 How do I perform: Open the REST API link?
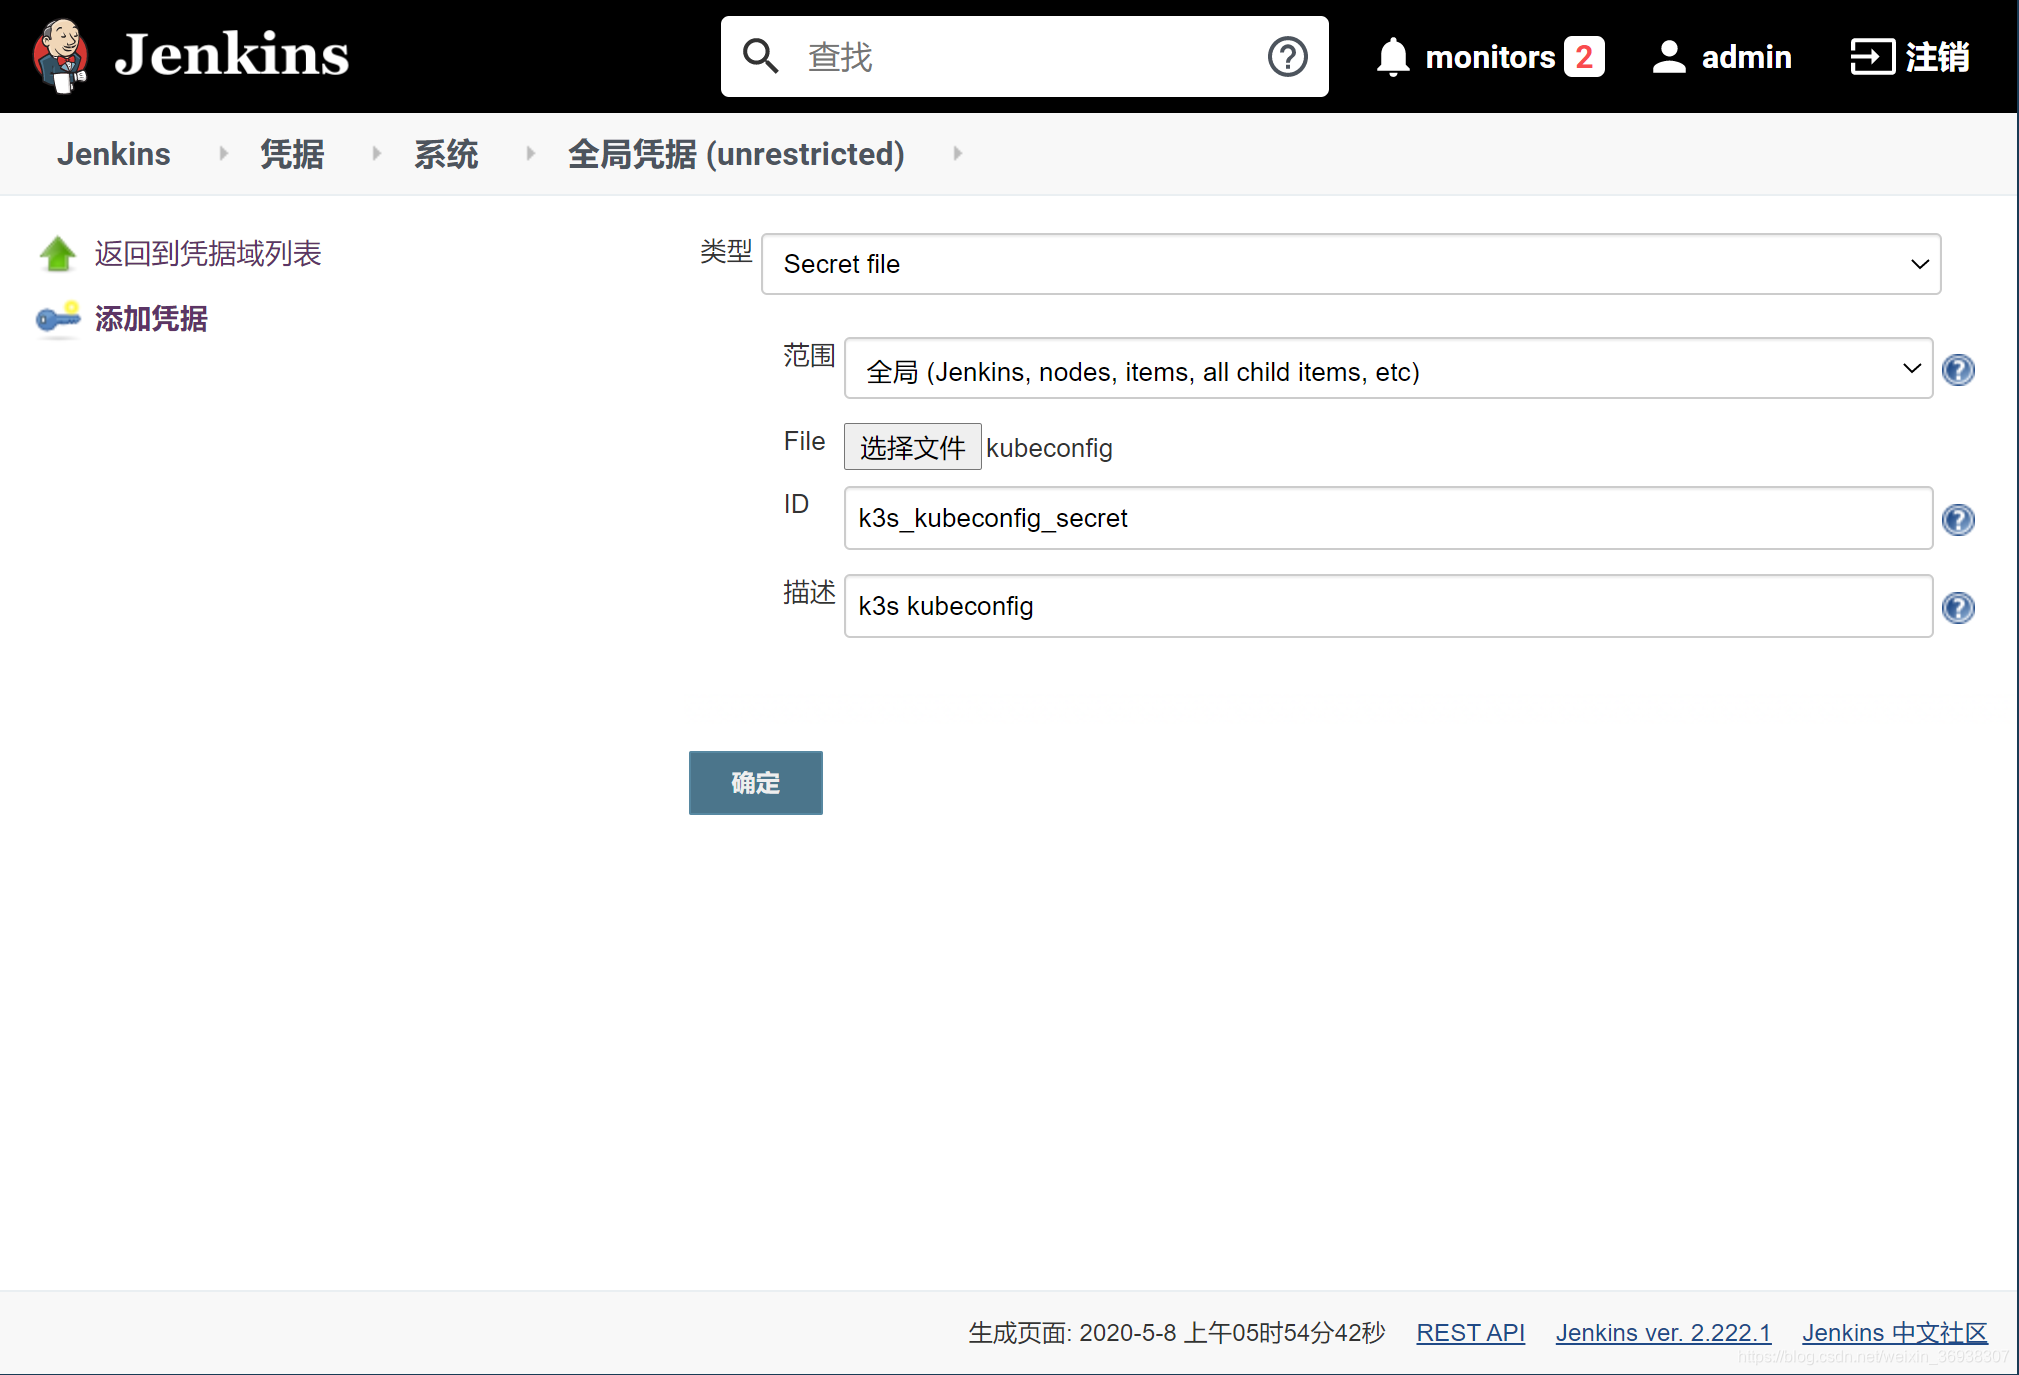(x=1470, y=1333)
